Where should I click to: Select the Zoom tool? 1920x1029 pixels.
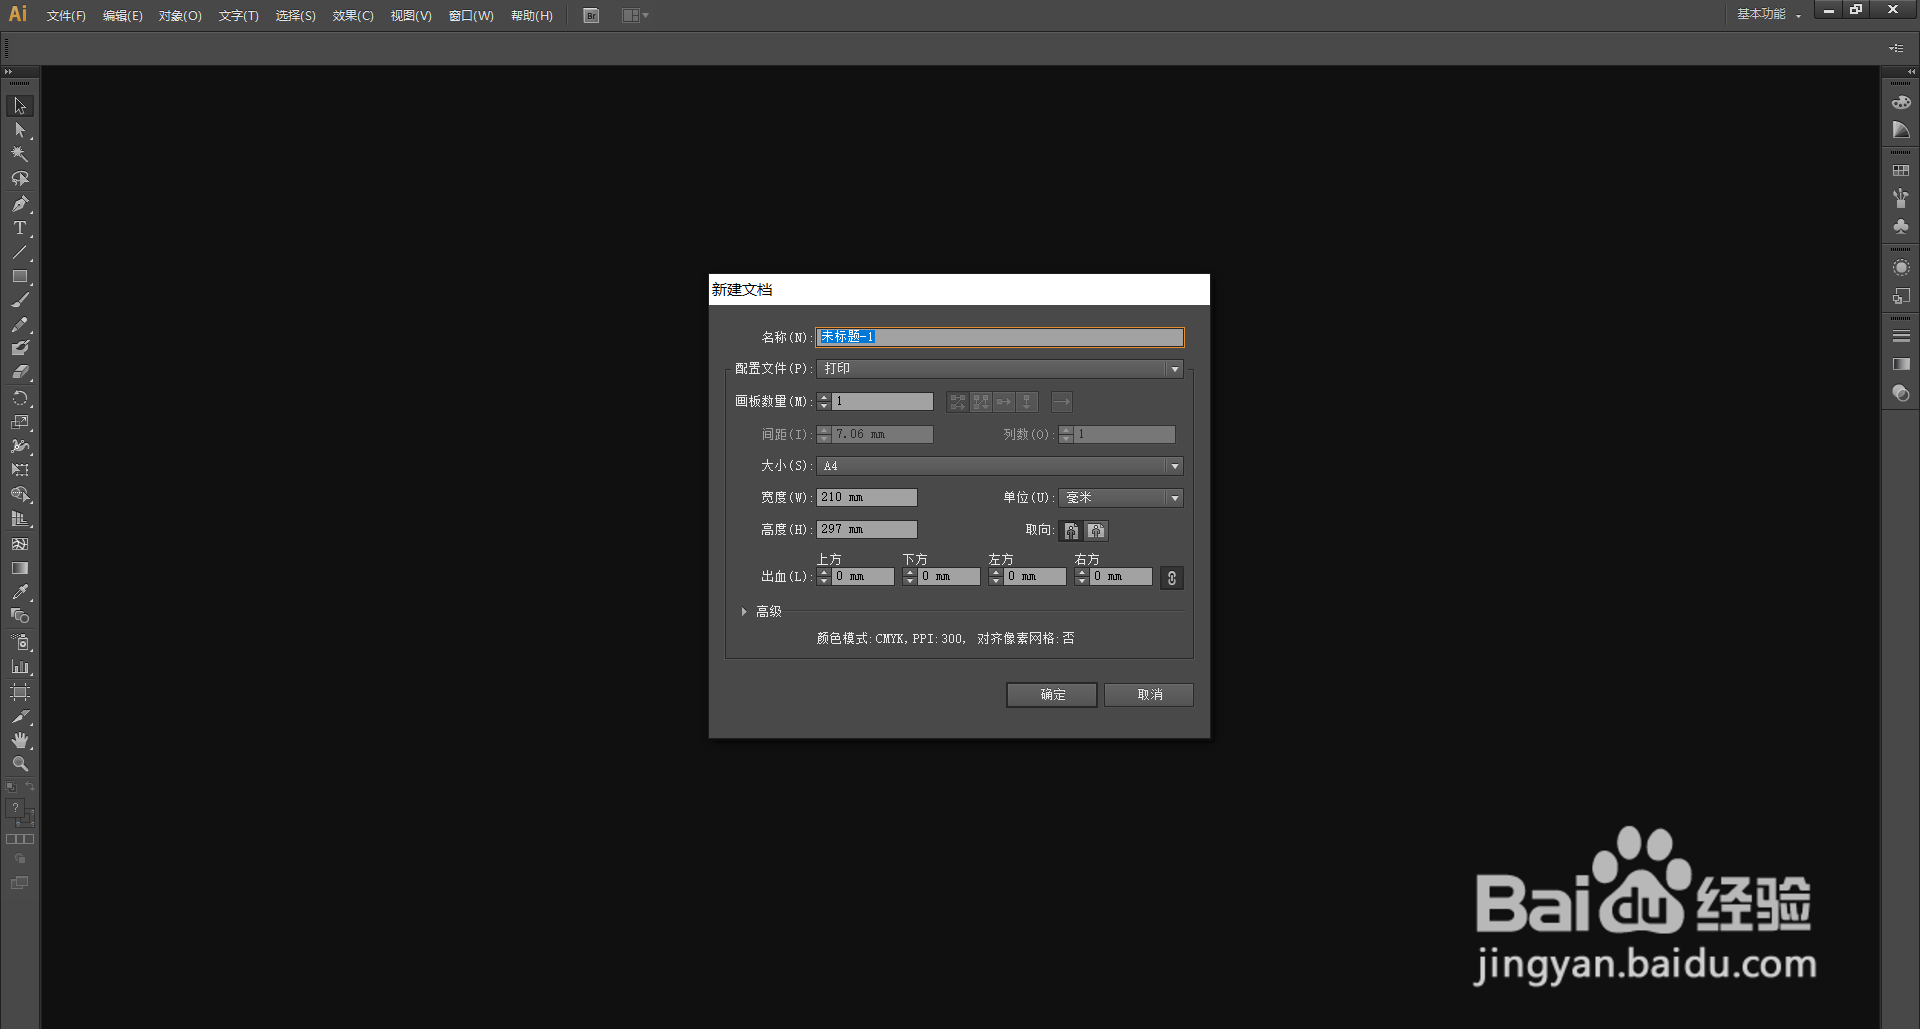19,763
